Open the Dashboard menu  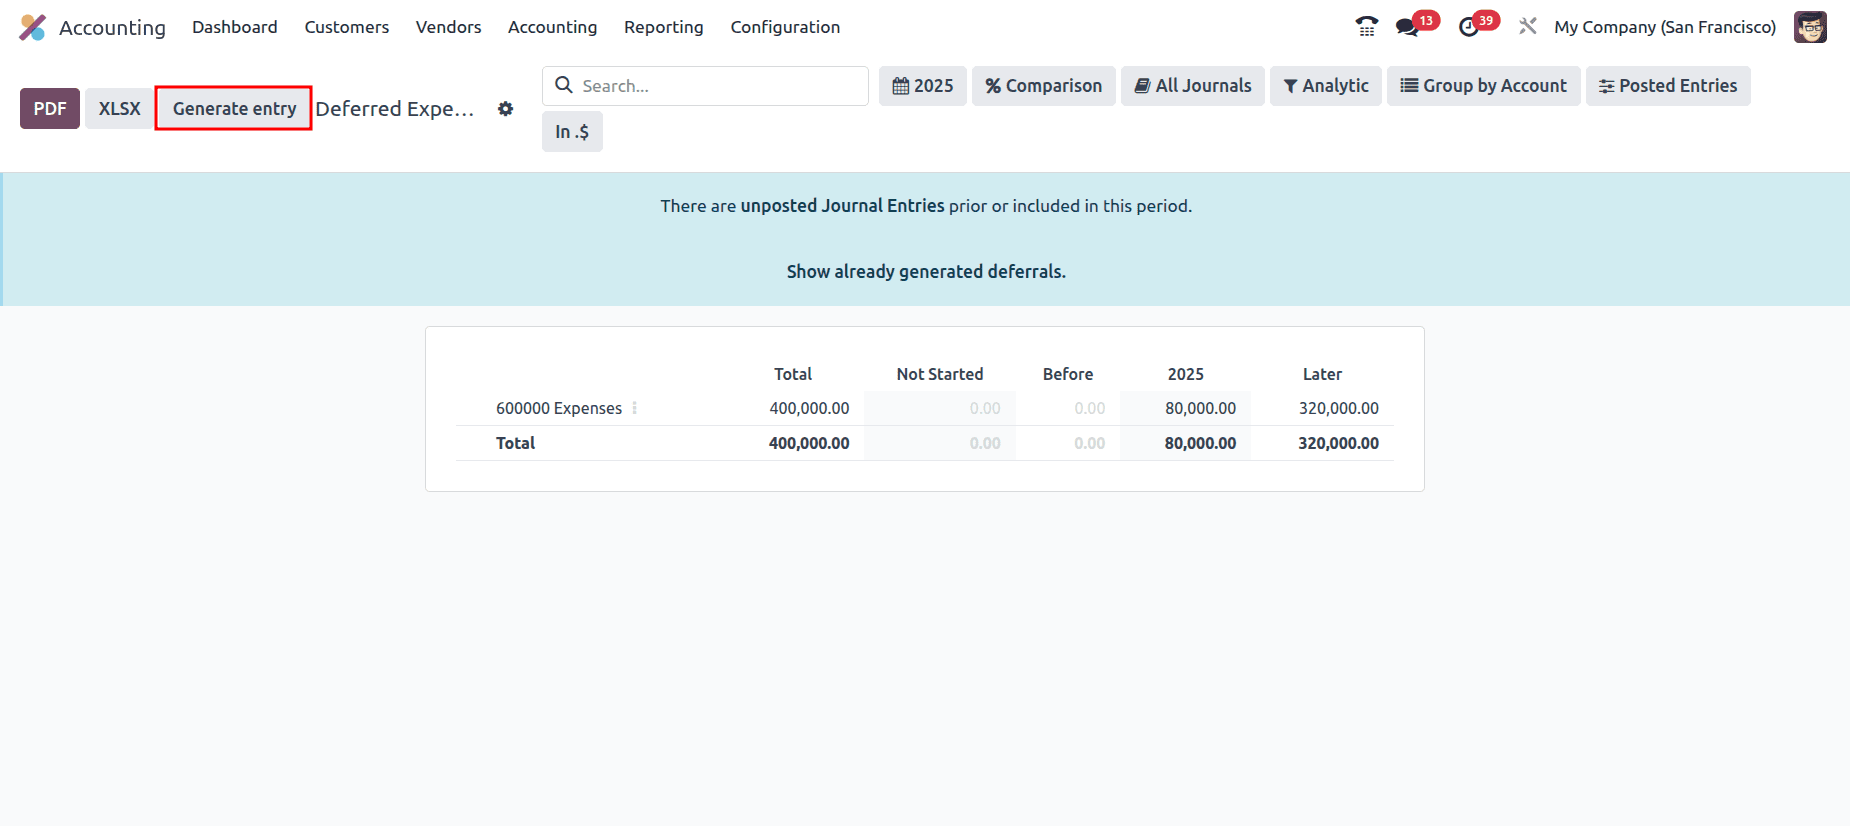pyautogui.click(x=235, y=27)
